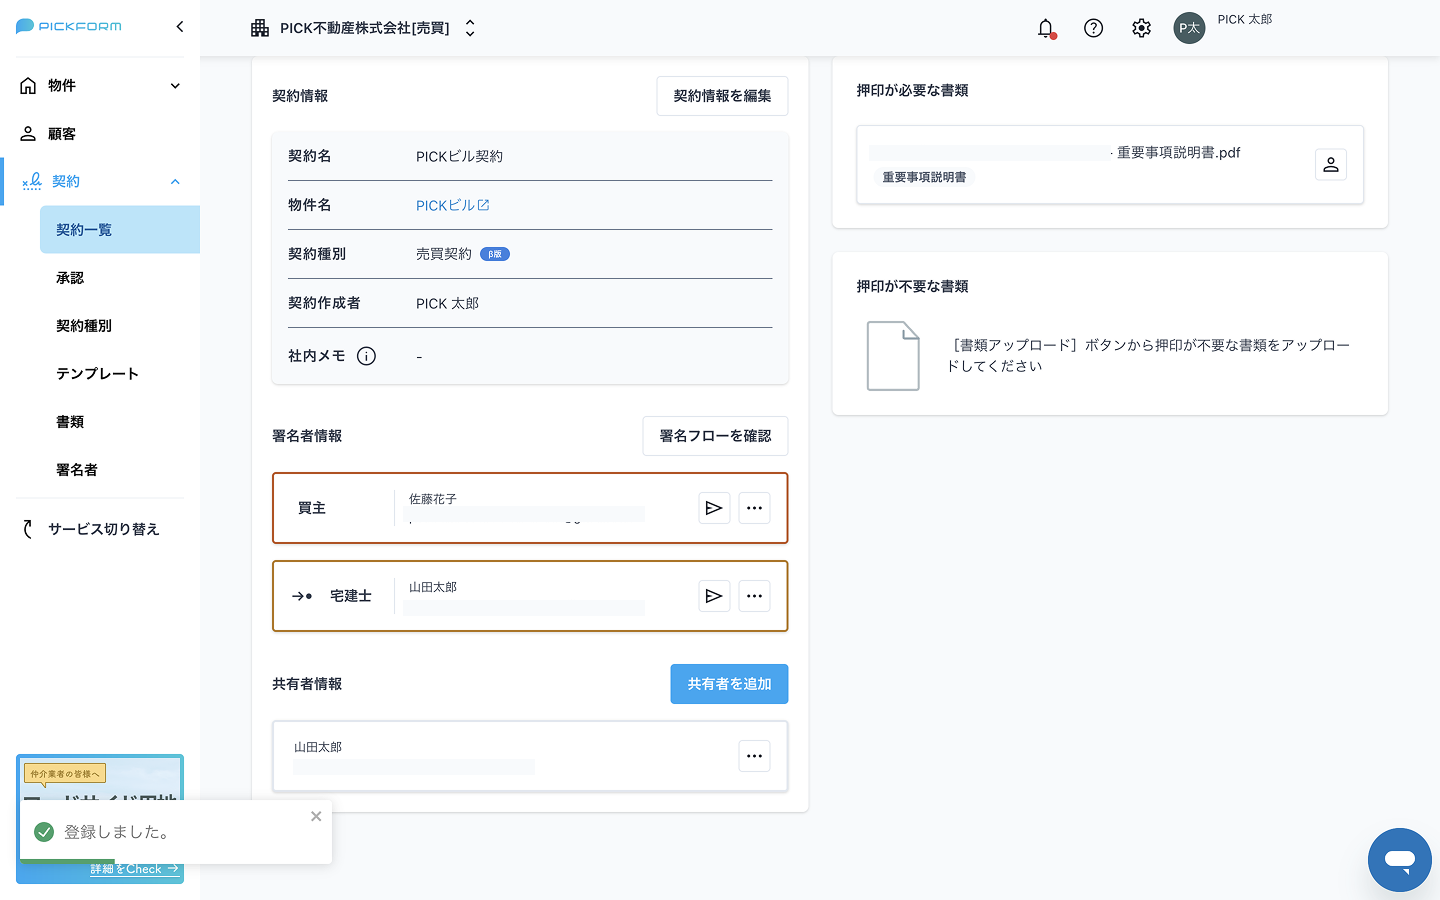Open the chat support bubble

pyautogui.click(x=1399, y=859)
